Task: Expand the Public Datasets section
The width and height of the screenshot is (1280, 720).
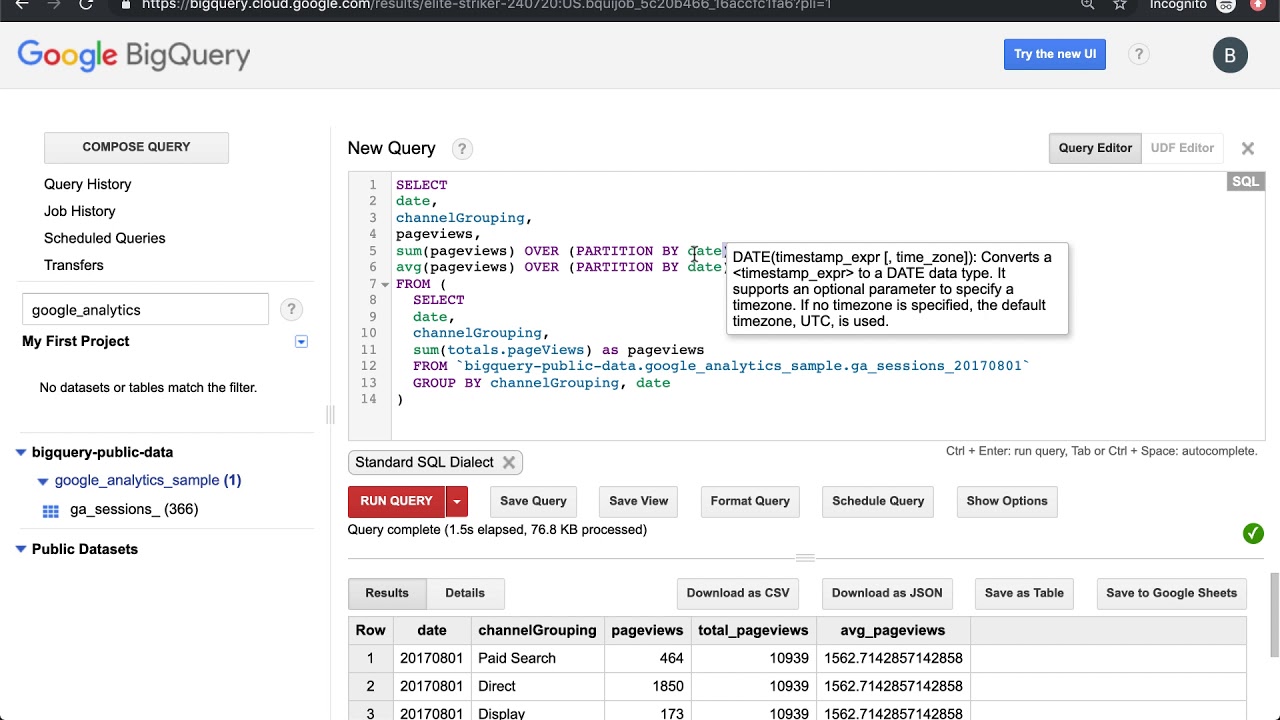Action: tap(21, 549)
